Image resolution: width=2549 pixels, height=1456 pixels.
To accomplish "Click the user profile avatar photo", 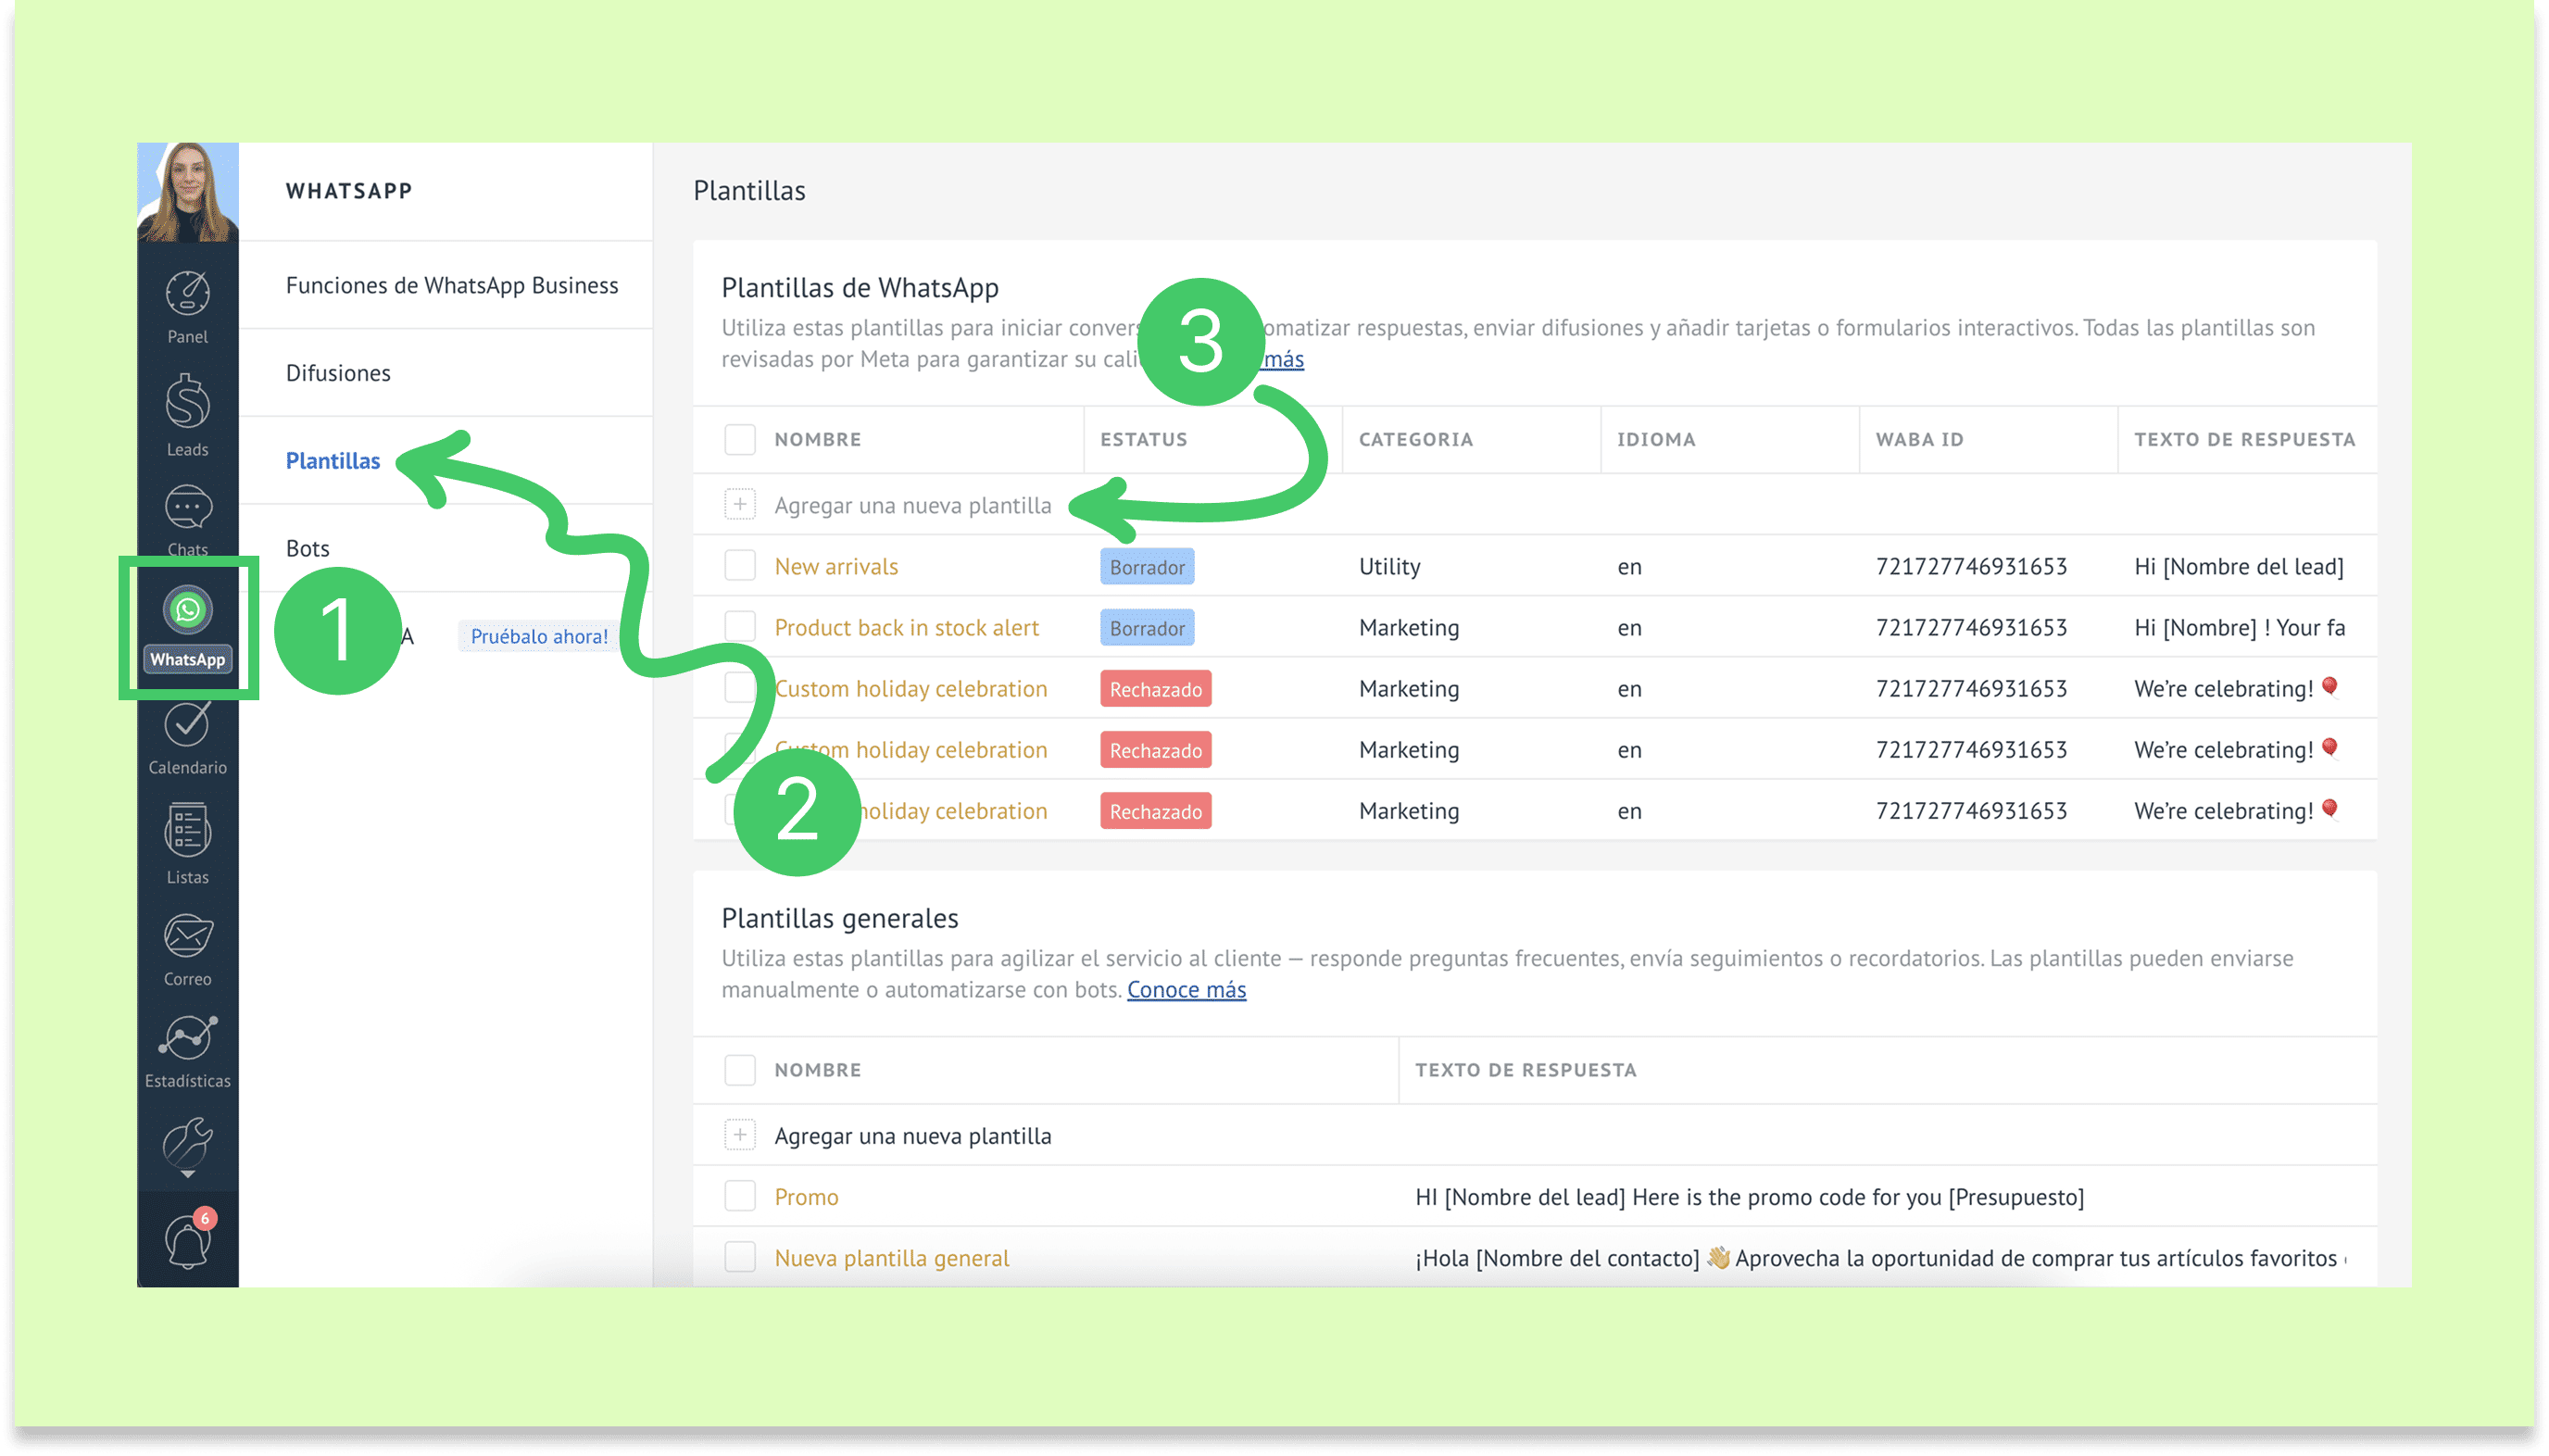I will (187, 192).
